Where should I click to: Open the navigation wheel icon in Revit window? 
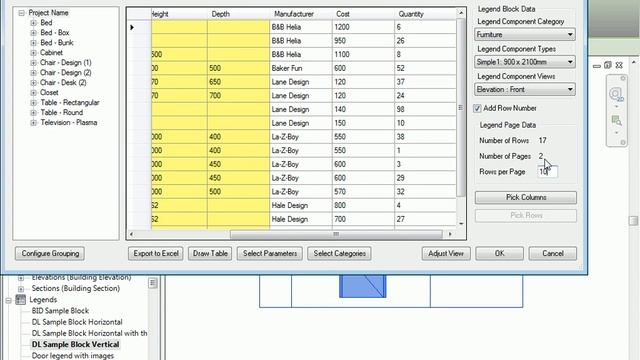coord(616,95)
